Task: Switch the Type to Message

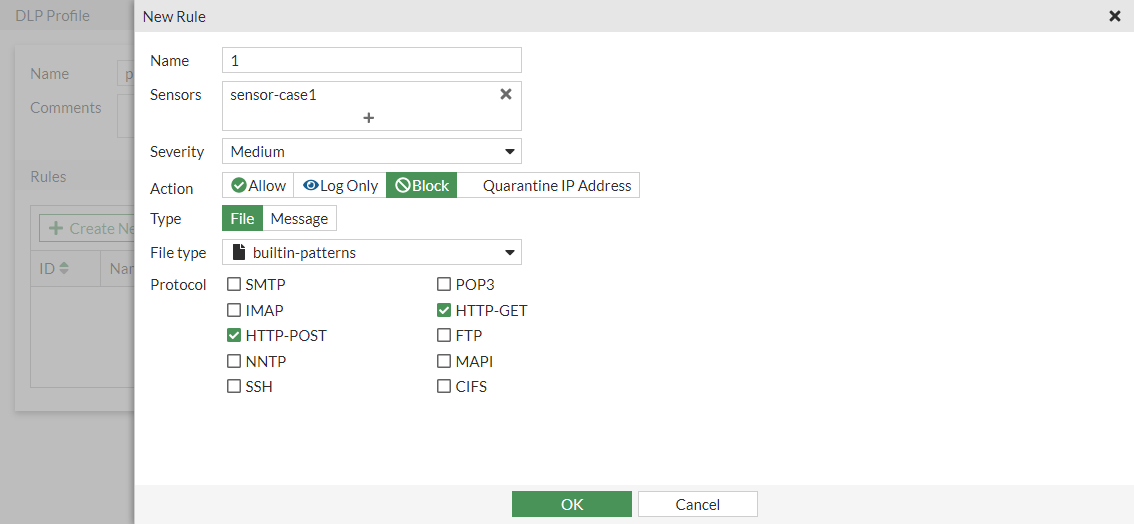Action: tap(299, 219)
